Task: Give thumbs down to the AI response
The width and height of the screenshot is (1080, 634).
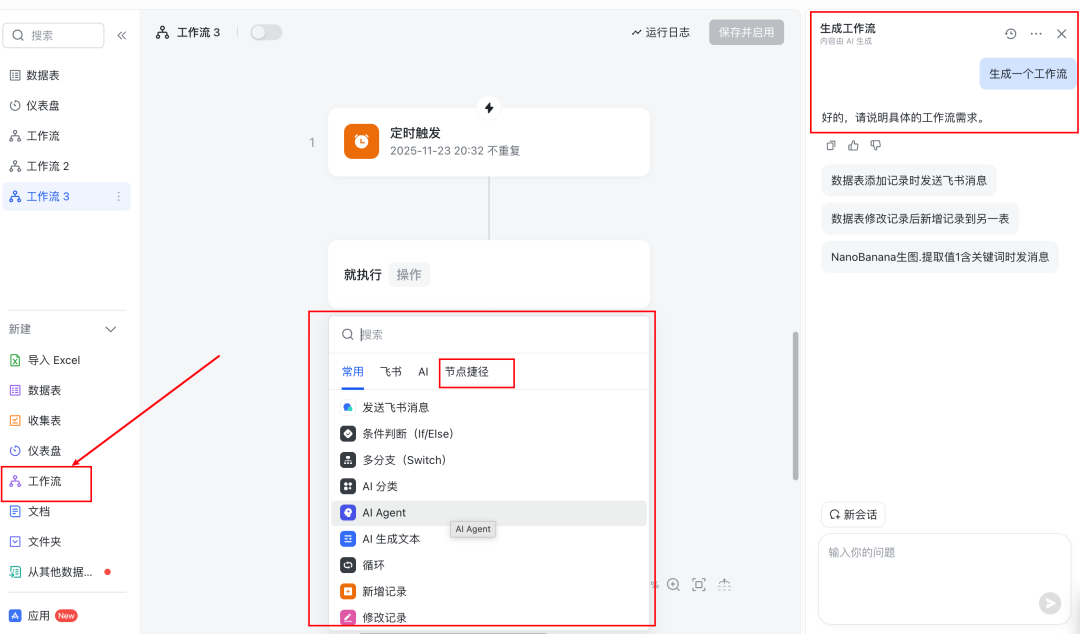Action: tap(875, 145)
